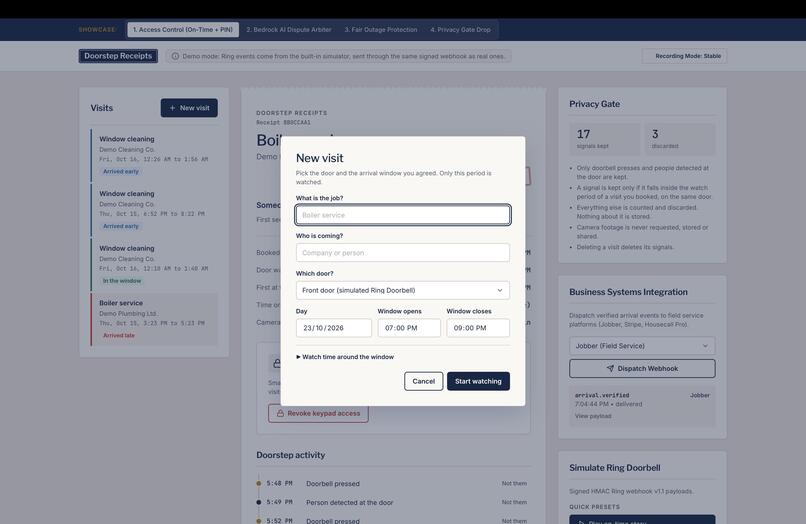This screenshot has height=524, width=806.
Task: Click the Privacy Gate heading
Action: pos(594,104)
